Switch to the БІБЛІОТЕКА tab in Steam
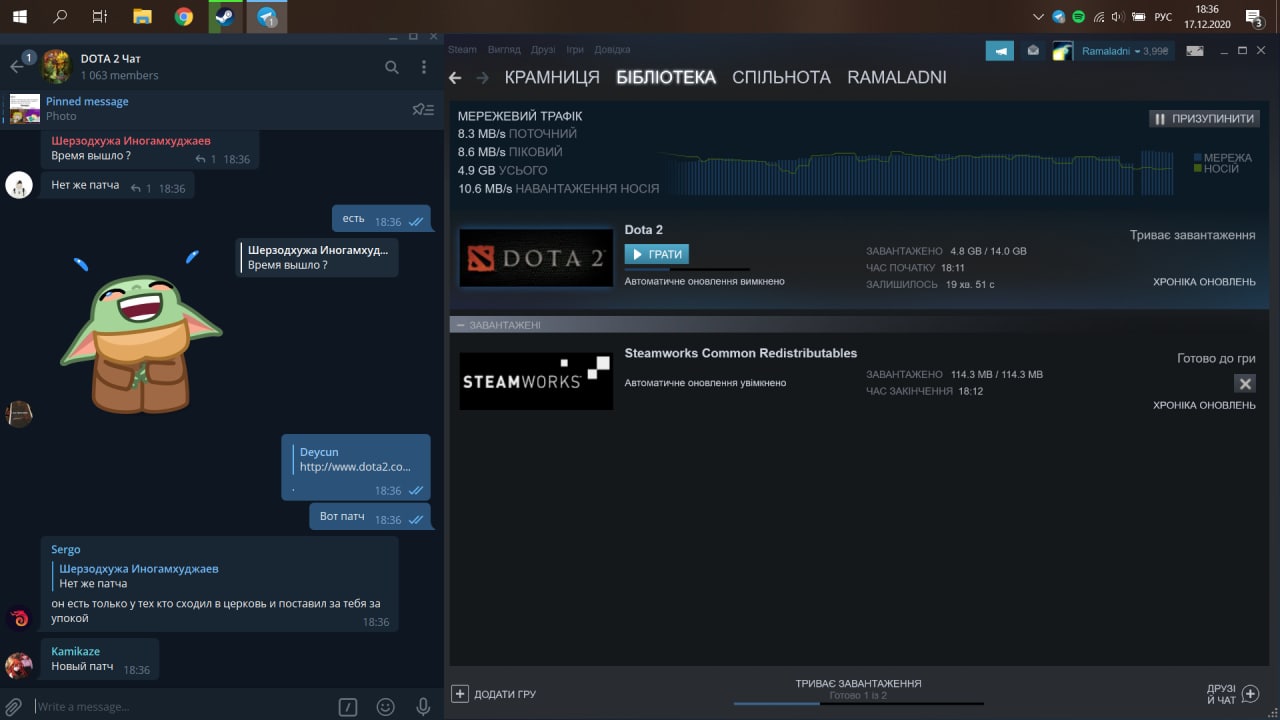1280x720 pixels. click(666, 78)
